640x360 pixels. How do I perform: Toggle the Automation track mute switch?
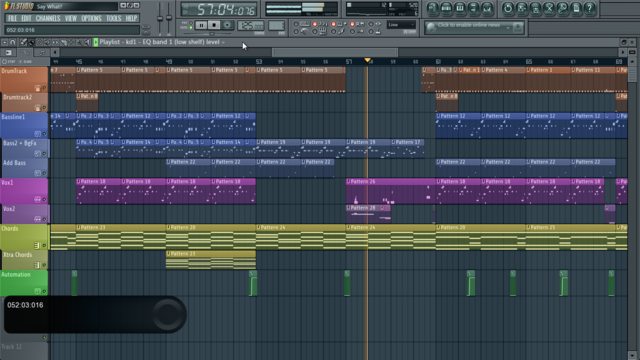44,291
